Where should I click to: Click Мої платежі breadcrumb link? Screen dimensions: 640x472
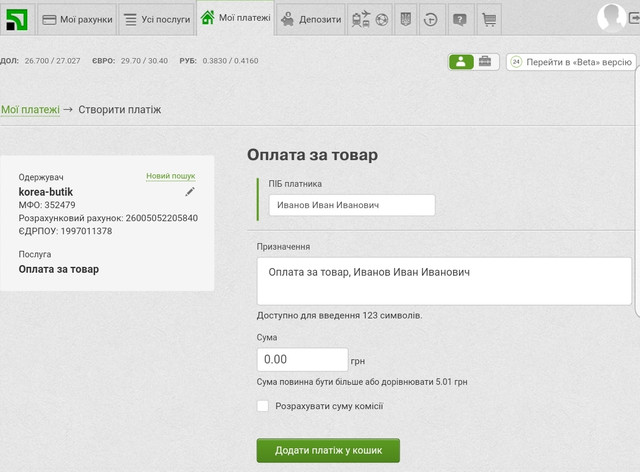click(x=30, y=109)
